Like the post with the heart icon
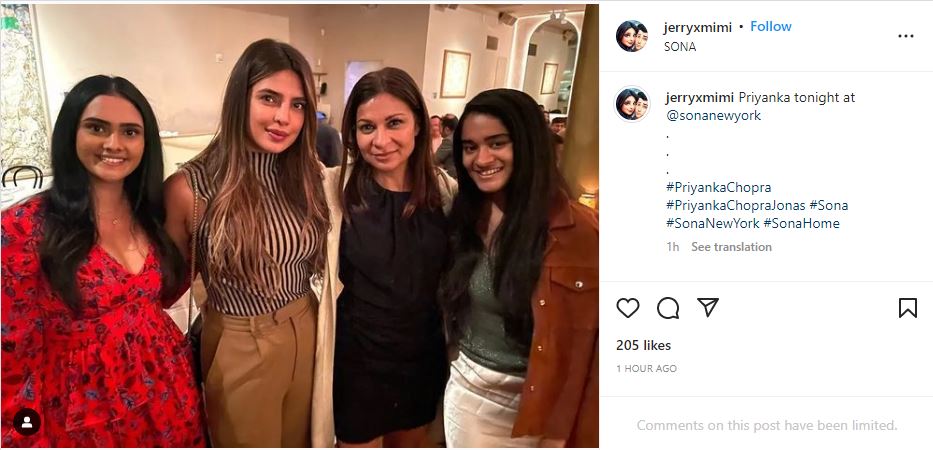Screen dimensions: 933x450 tap(627, 308)
